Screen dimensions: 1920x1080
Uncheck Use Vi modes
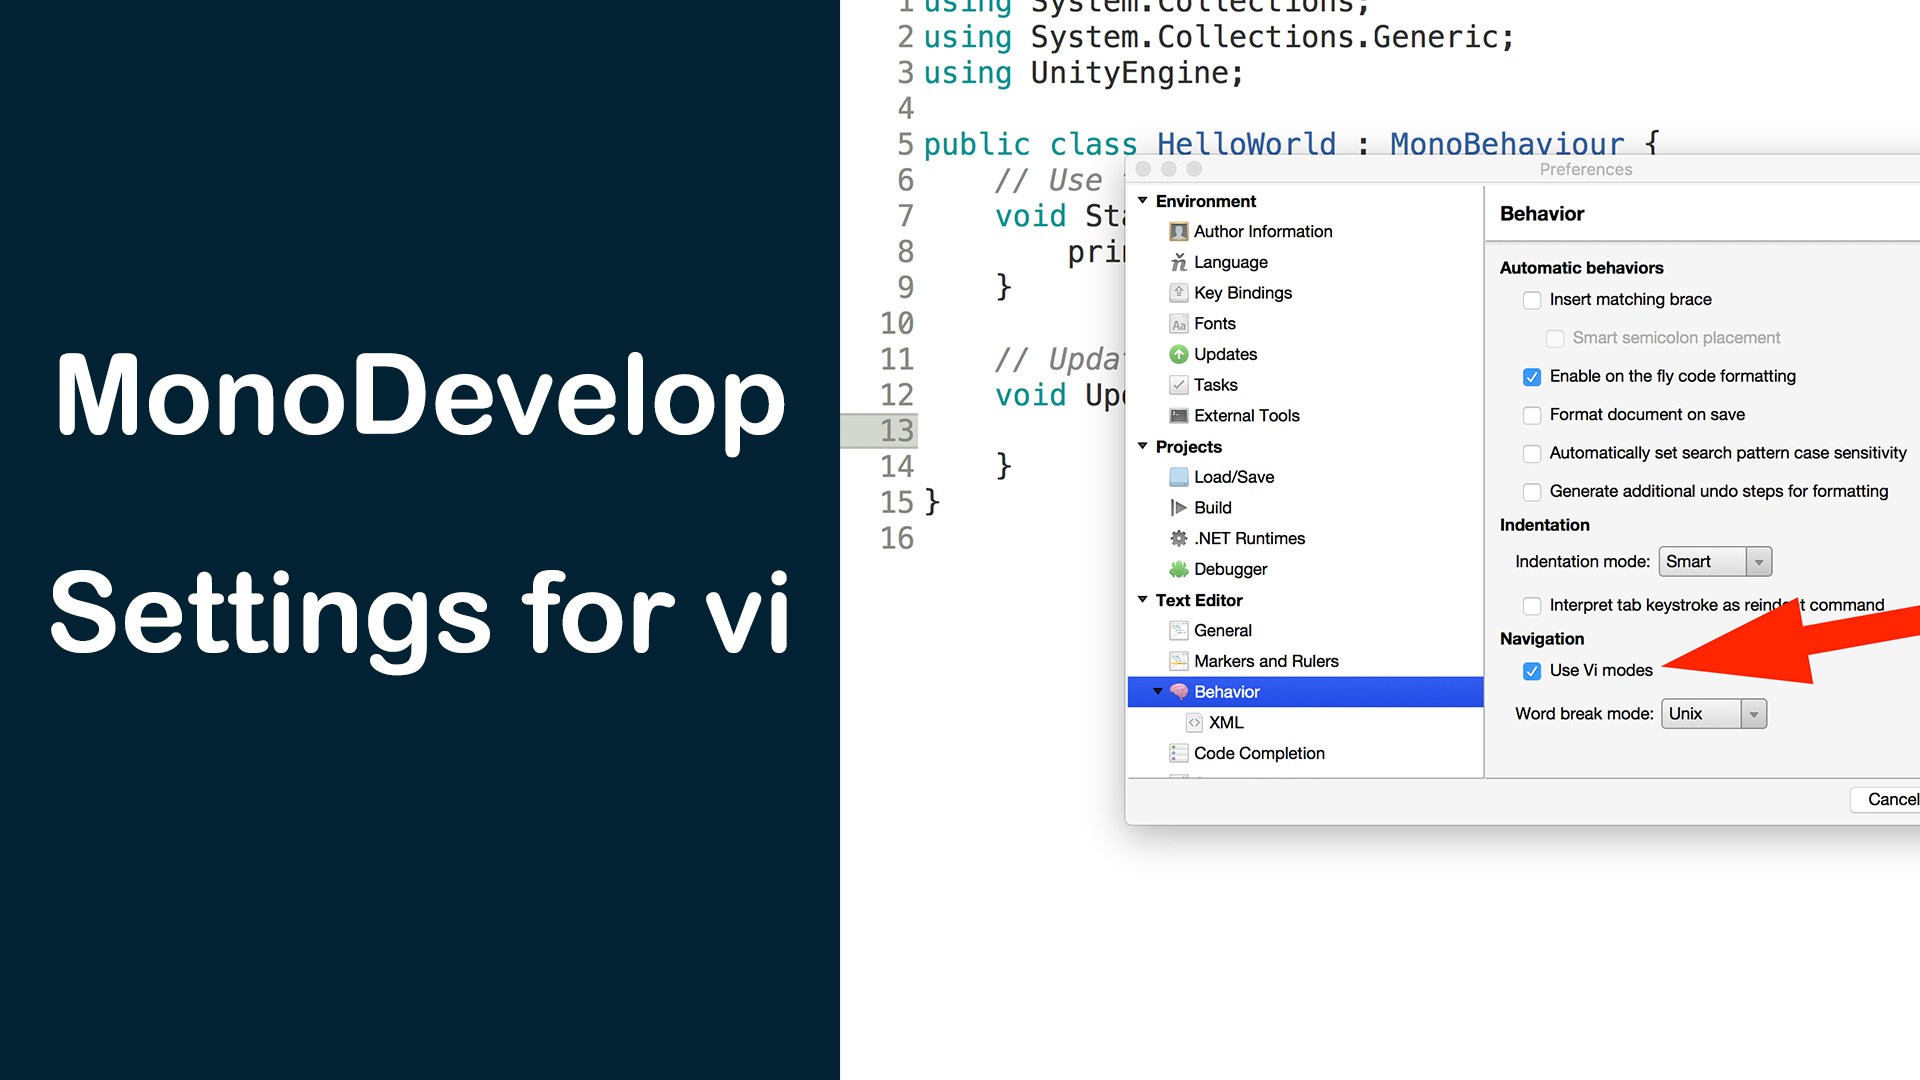[1531, 671]
